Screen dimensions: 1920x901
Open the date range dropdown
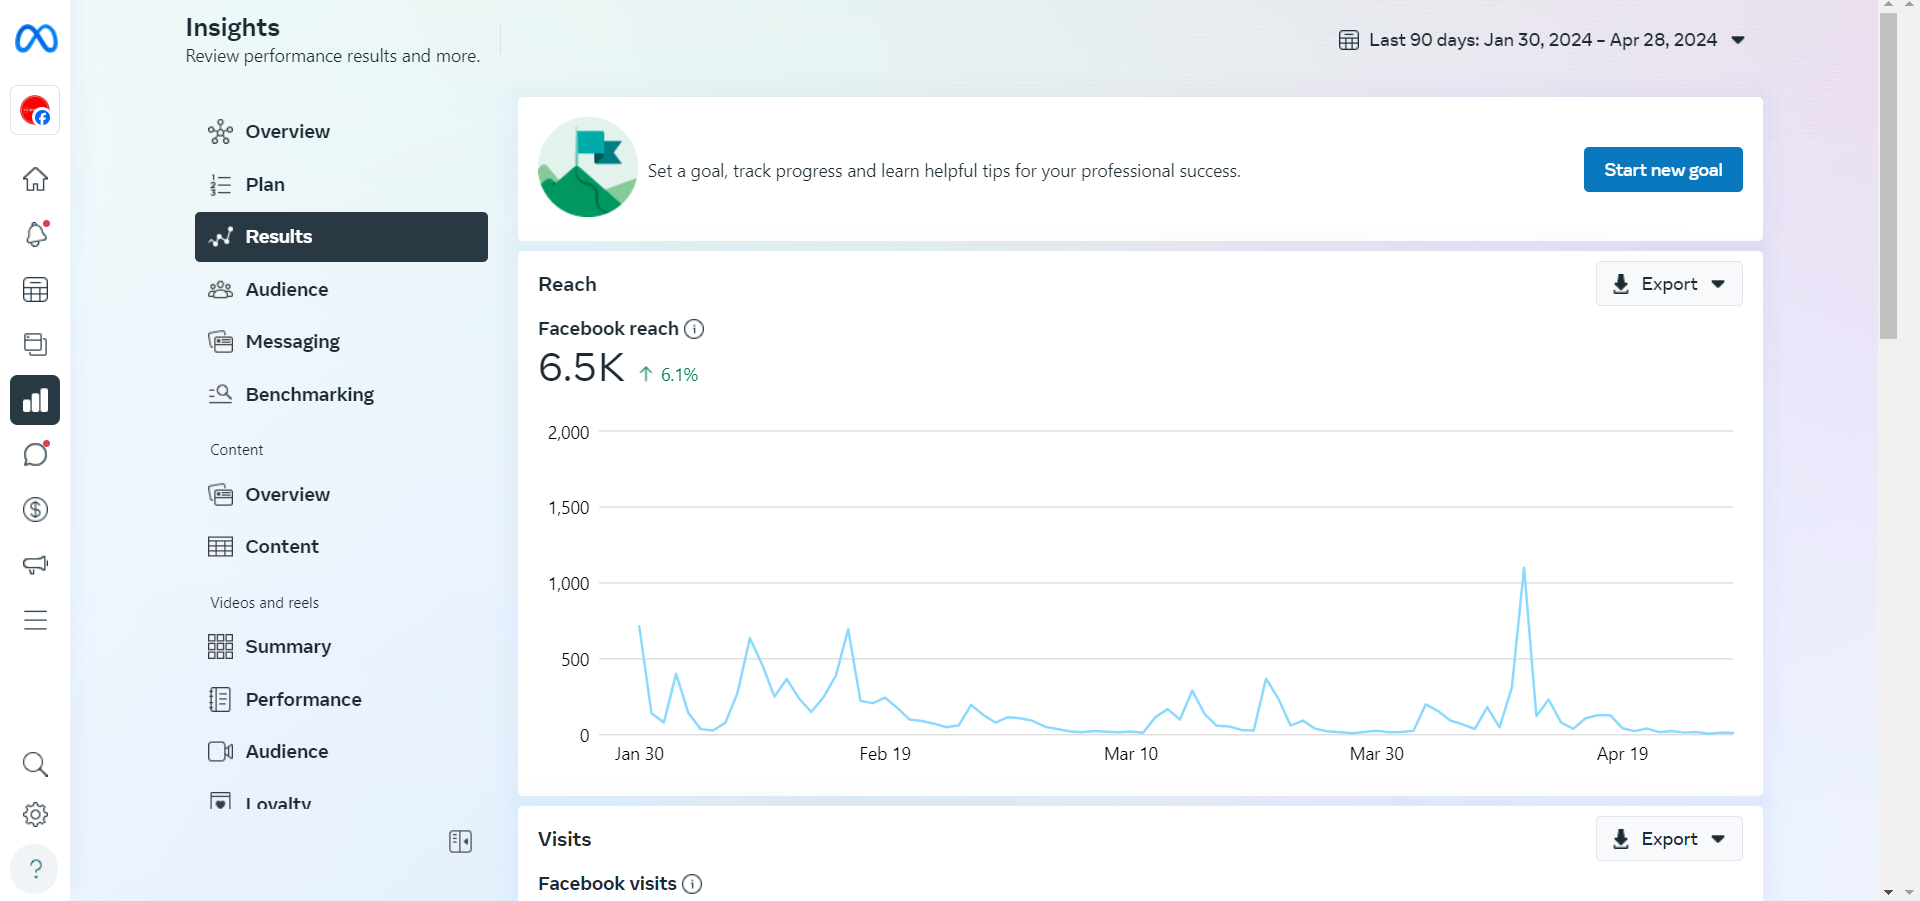pyautogui.click(x=1542, y=40)
